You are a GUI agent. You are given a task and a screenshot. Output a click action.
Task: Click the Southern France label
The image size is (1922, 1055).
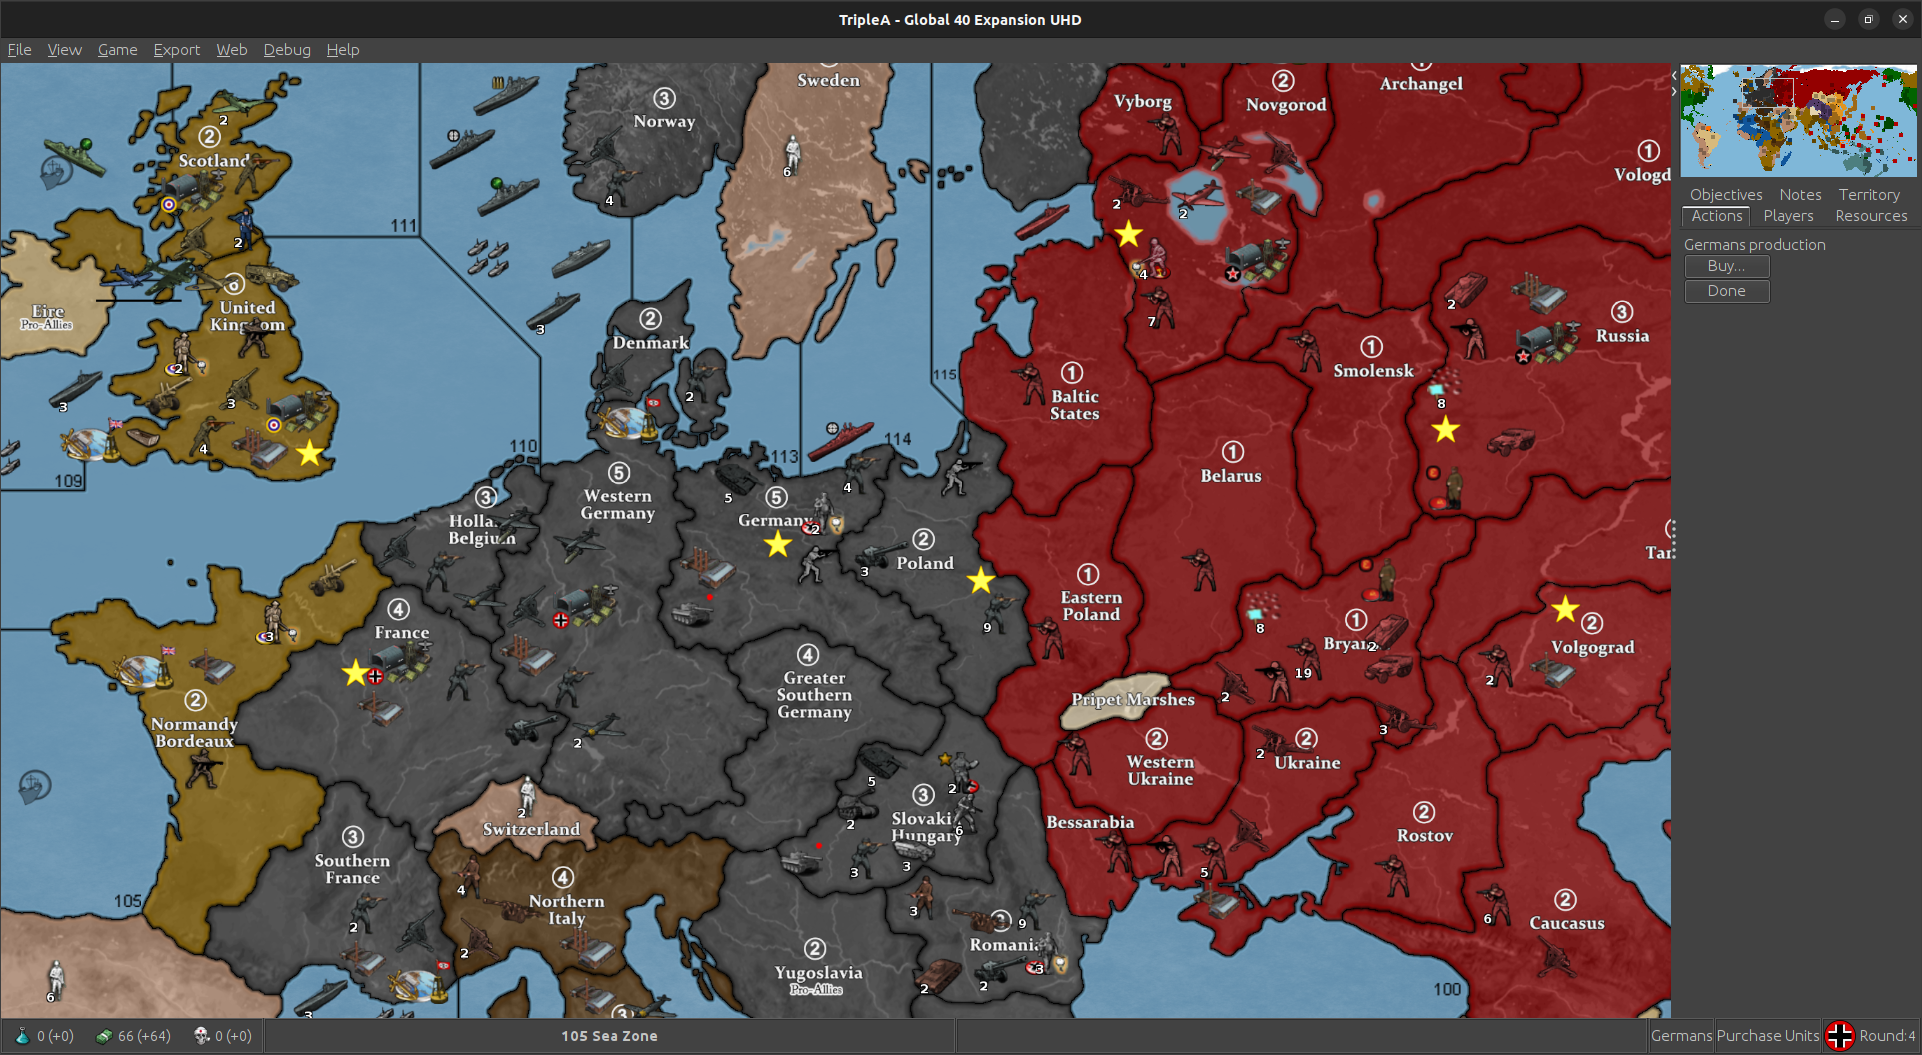pos(352,869)
